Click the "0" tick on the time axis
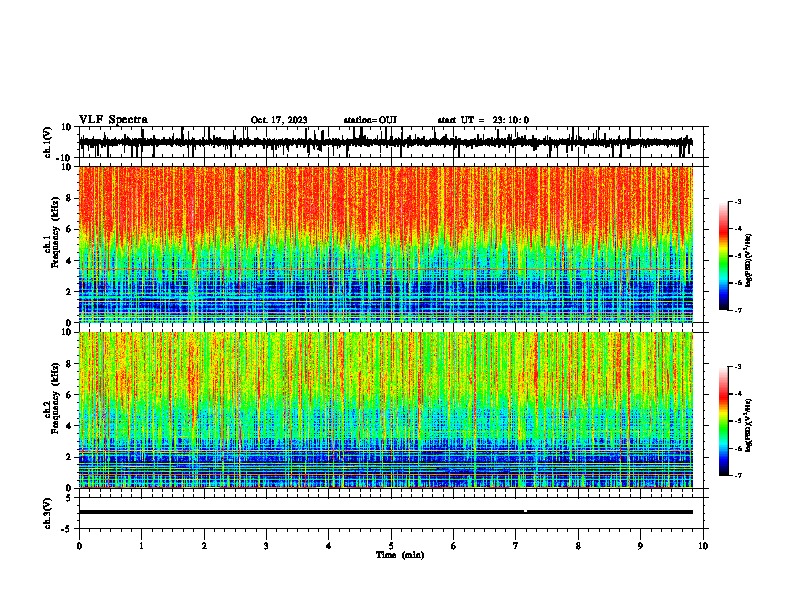 tap(79, 546)
